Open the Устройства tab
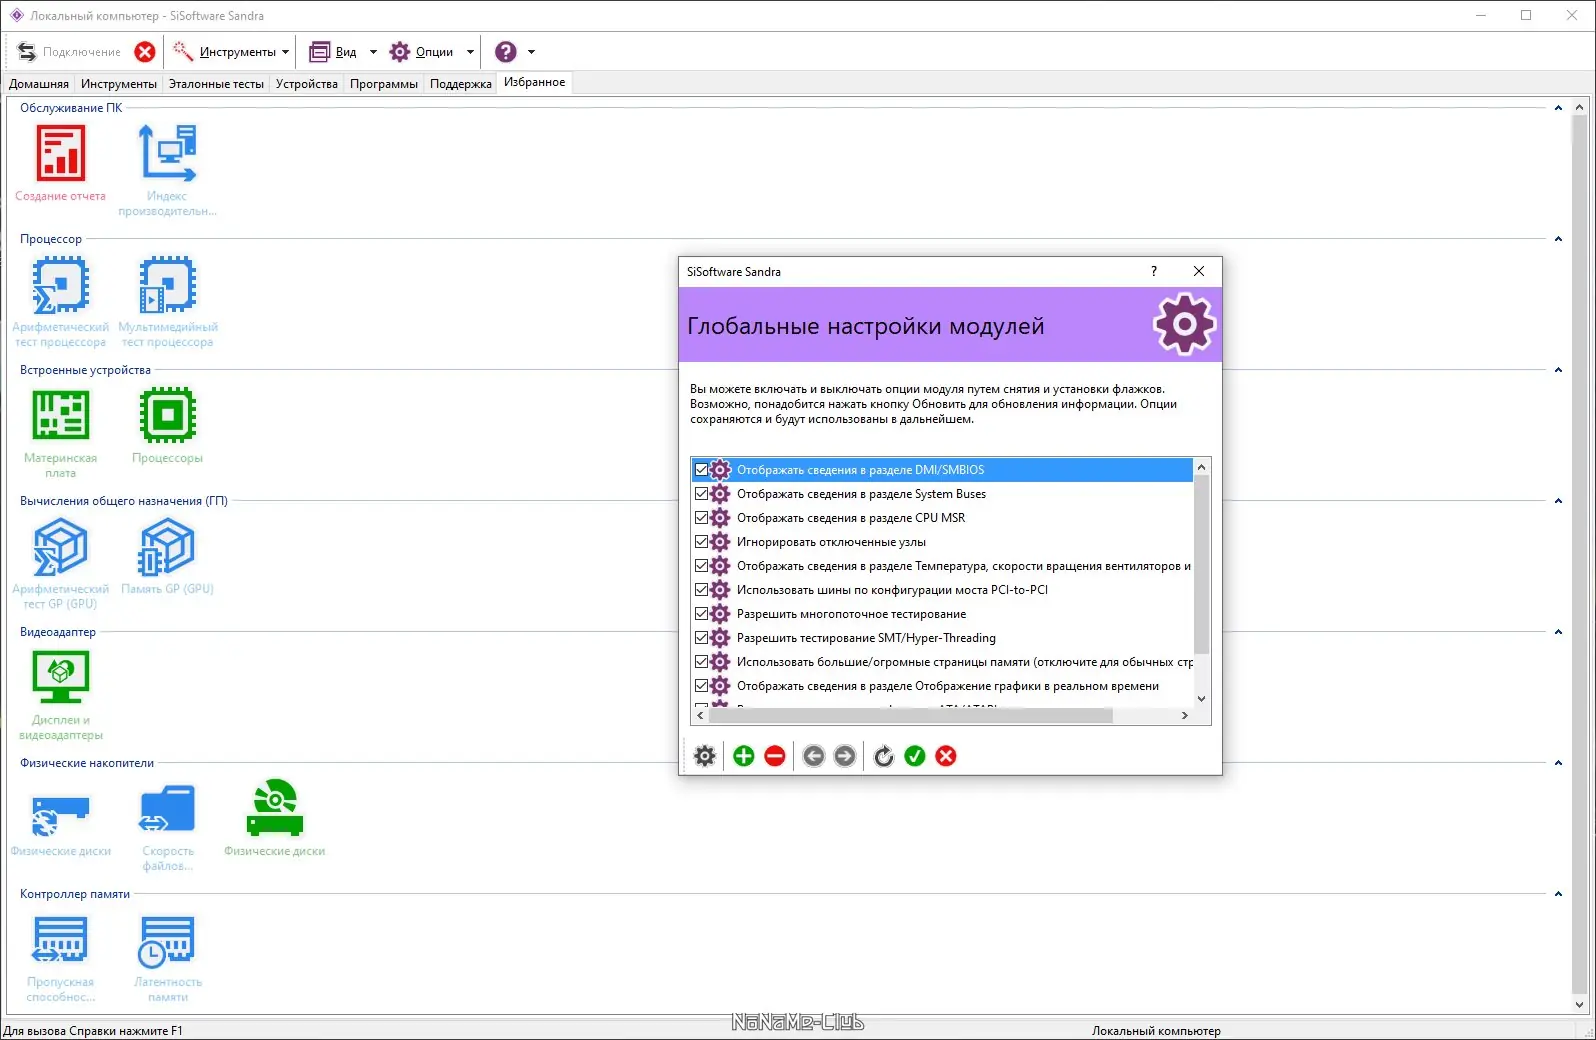Image resolution: width=1596 pixels, height=1040 pixels. coord(307,84)
